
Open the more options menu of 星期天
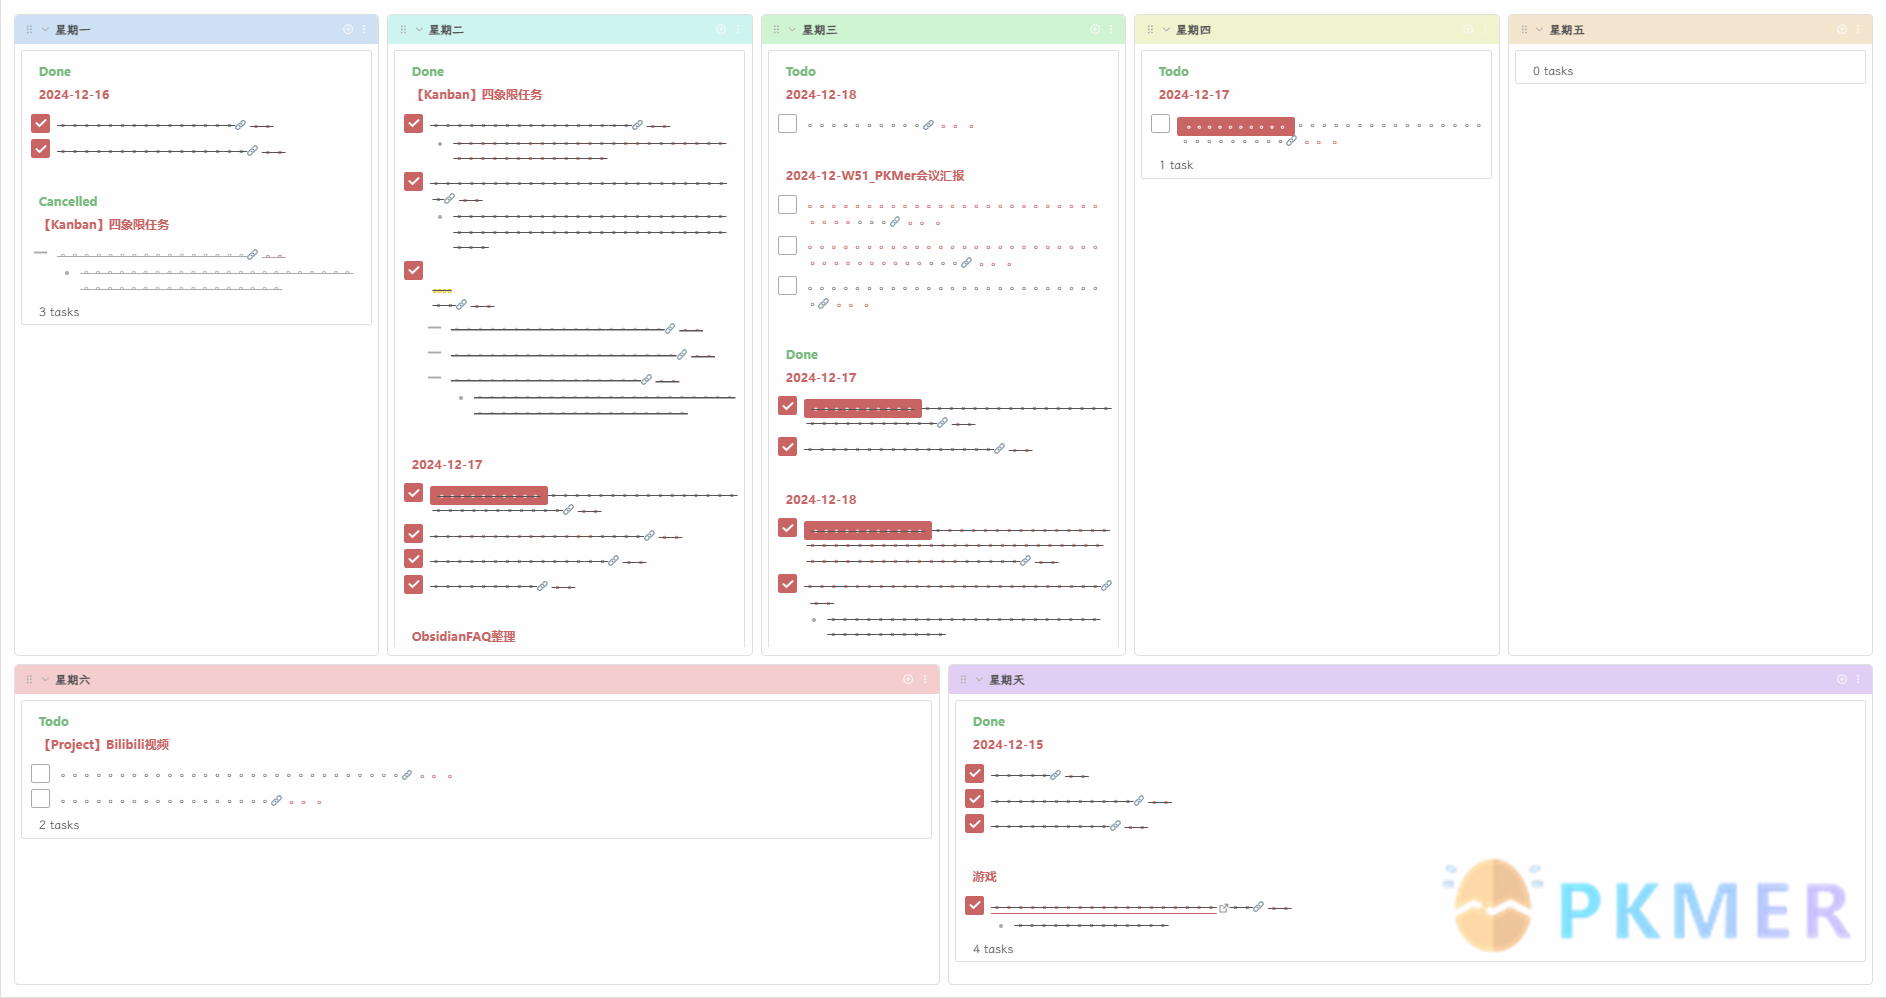click(1858, 680)
